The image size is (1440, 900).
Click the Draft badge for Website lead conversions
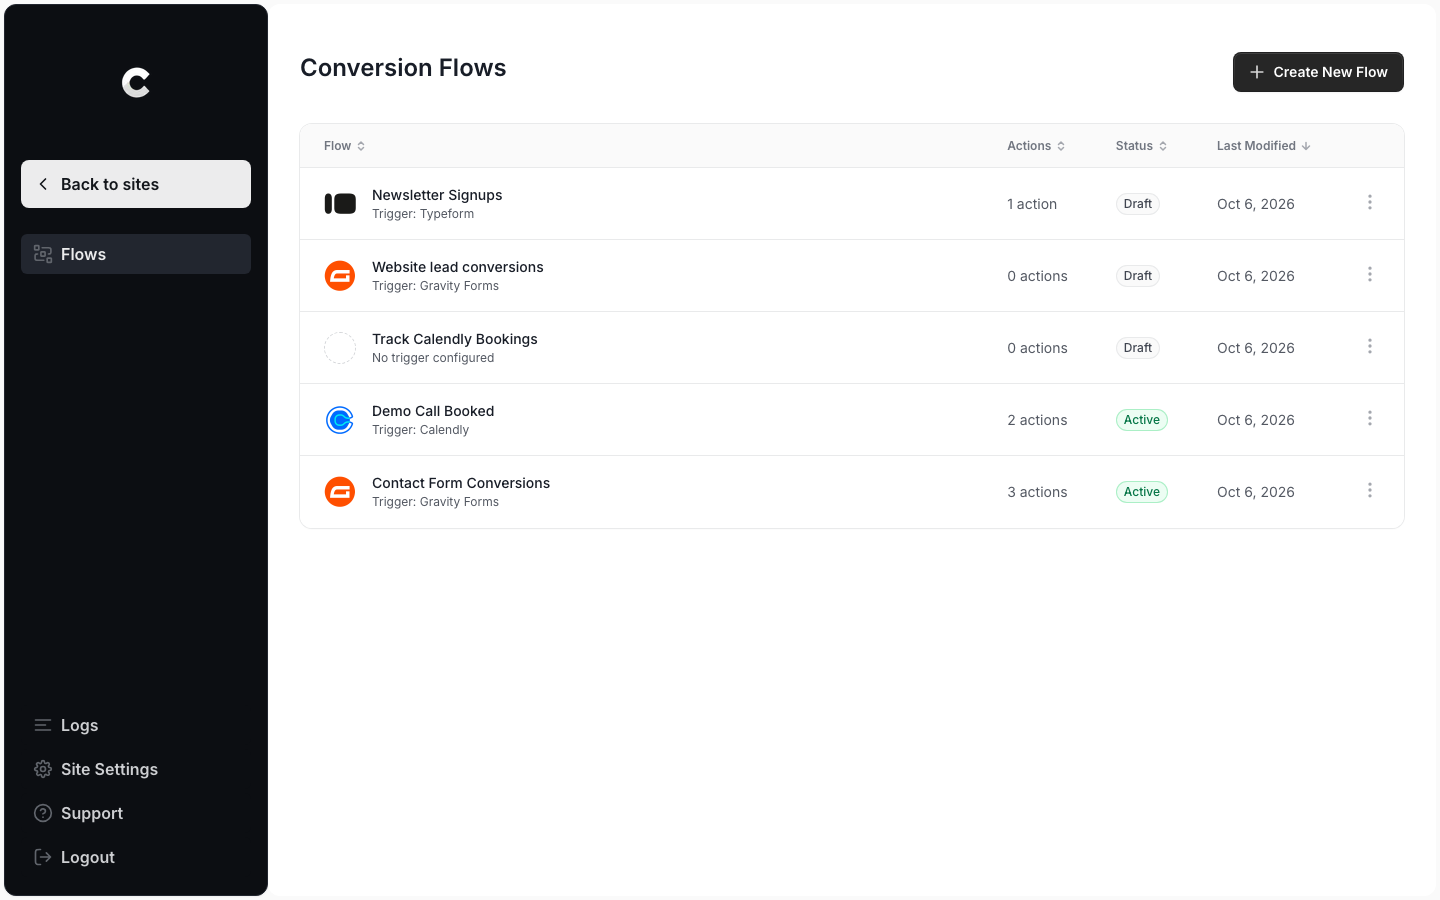tap(1138, 276)
